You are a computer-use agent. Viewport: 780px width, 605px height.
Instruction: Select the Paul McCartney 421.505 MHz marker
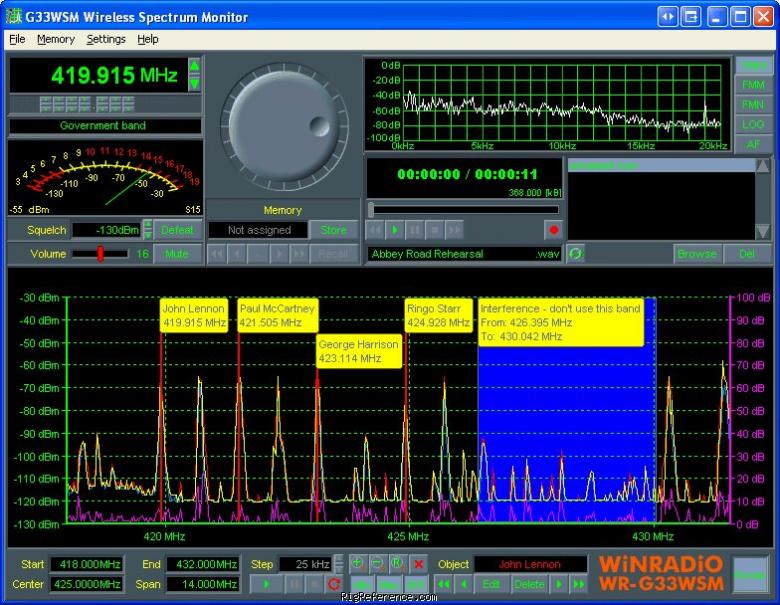278,315
